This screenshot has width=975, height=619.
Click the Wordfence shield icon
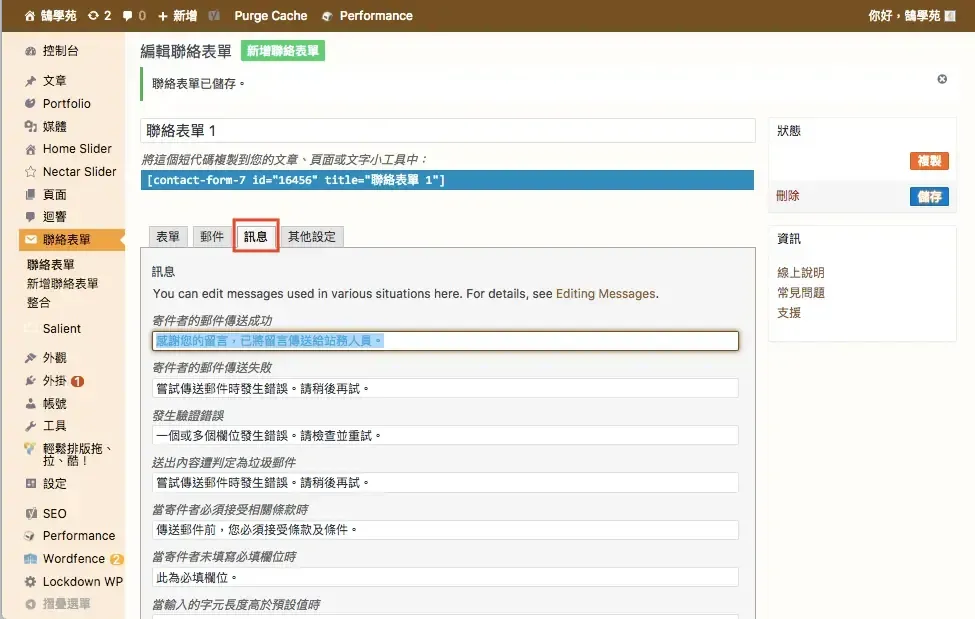point(30,559)
